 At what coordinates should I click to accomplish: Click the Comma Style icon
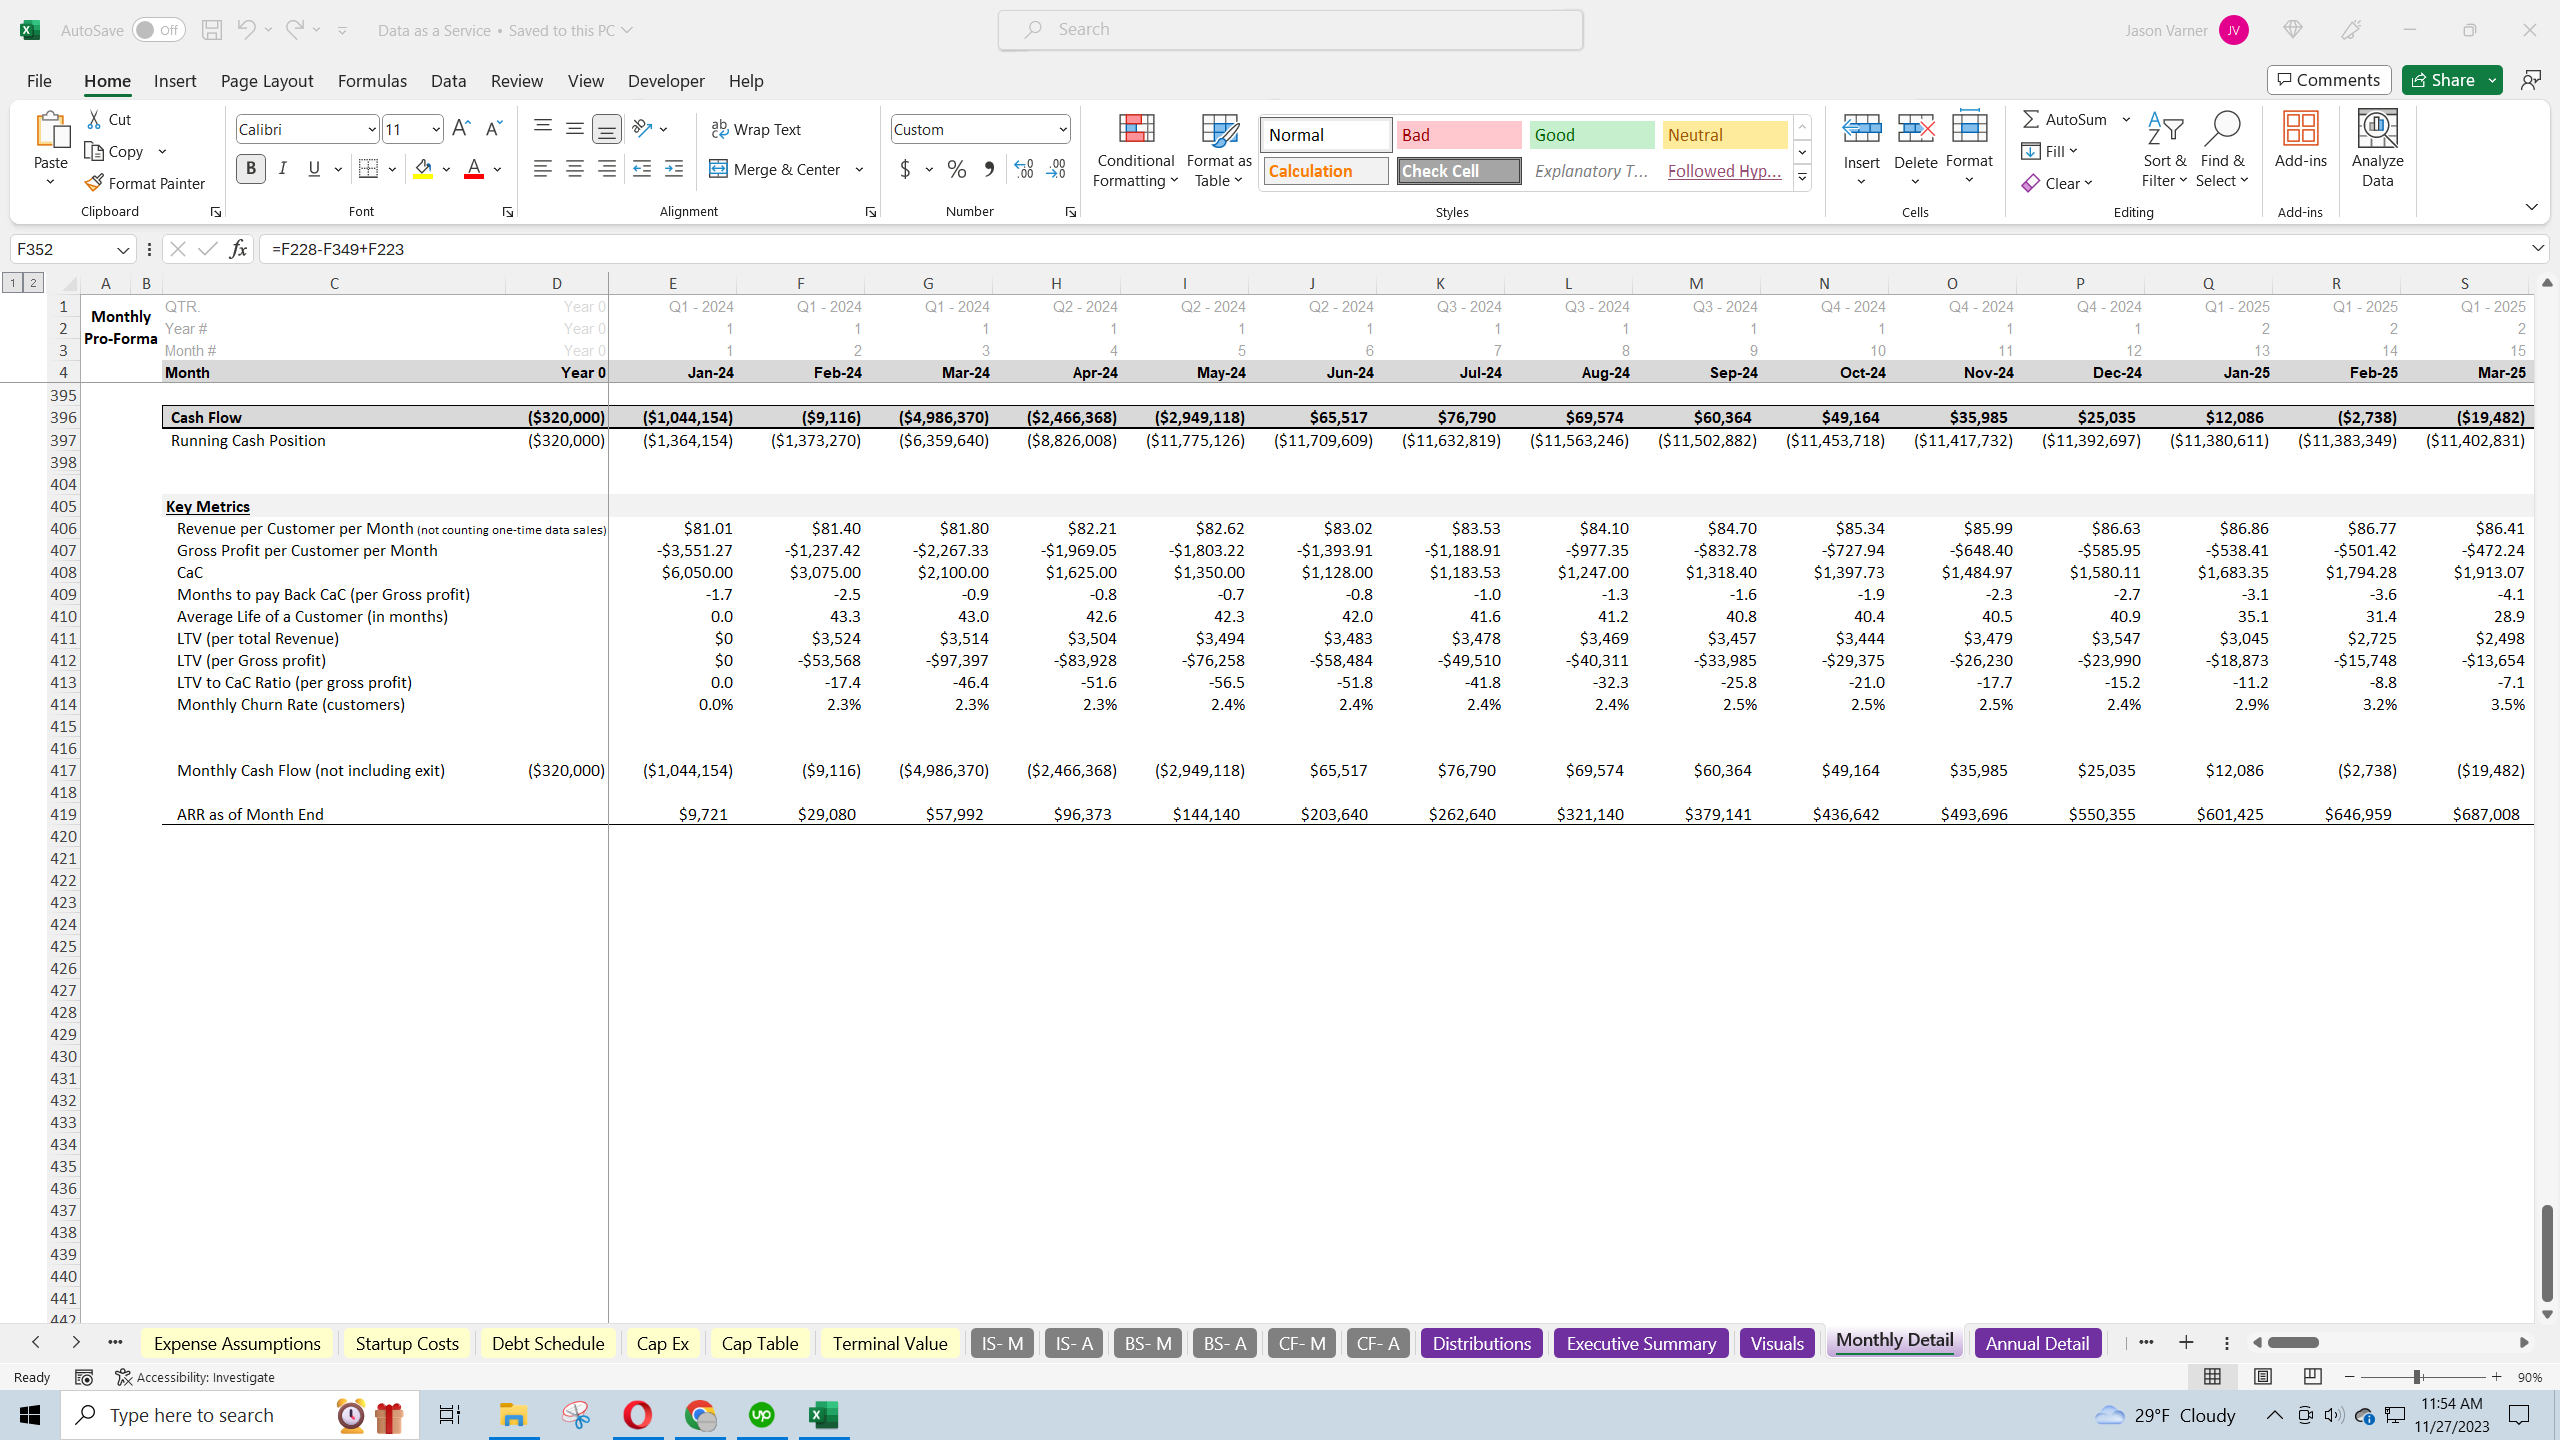989,169
